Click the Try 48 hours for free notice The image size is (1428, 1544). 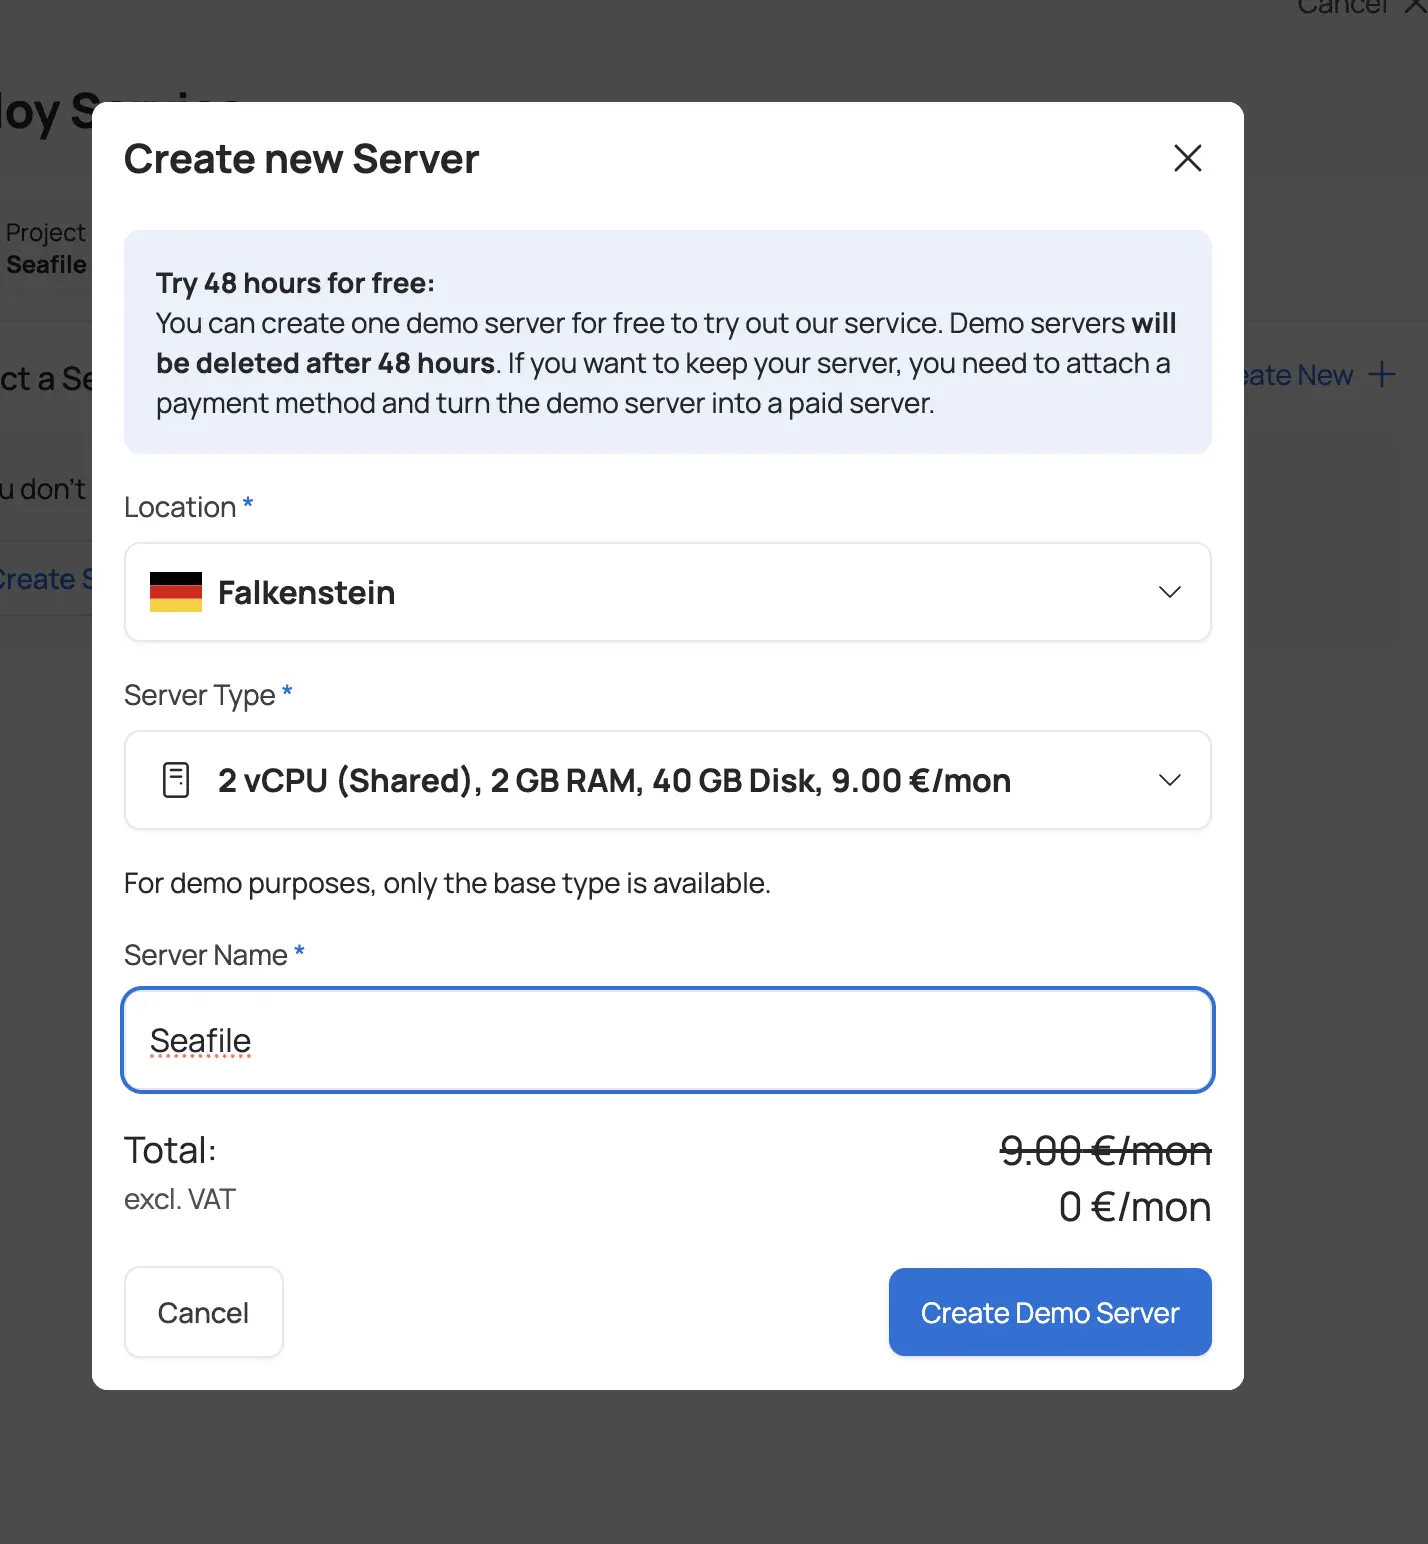[x=667, y=342]
